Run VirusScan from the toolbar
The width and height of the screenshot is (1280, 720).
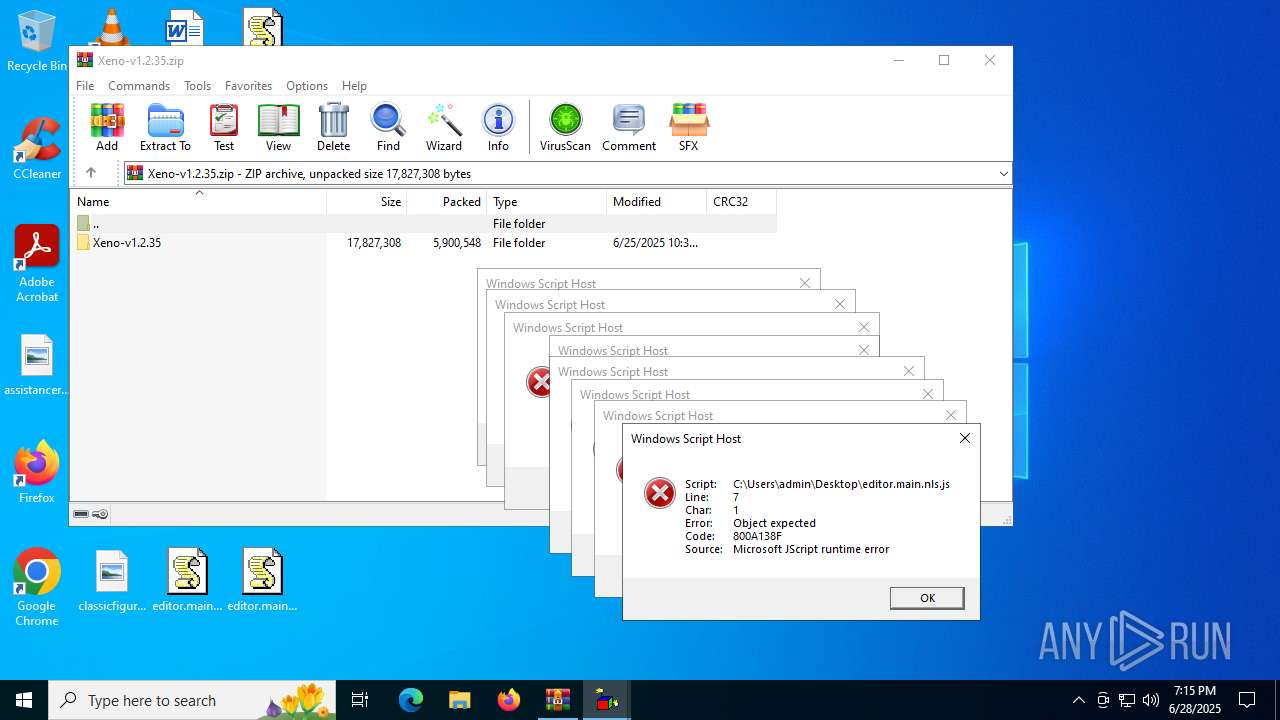(x=565, y=127)
